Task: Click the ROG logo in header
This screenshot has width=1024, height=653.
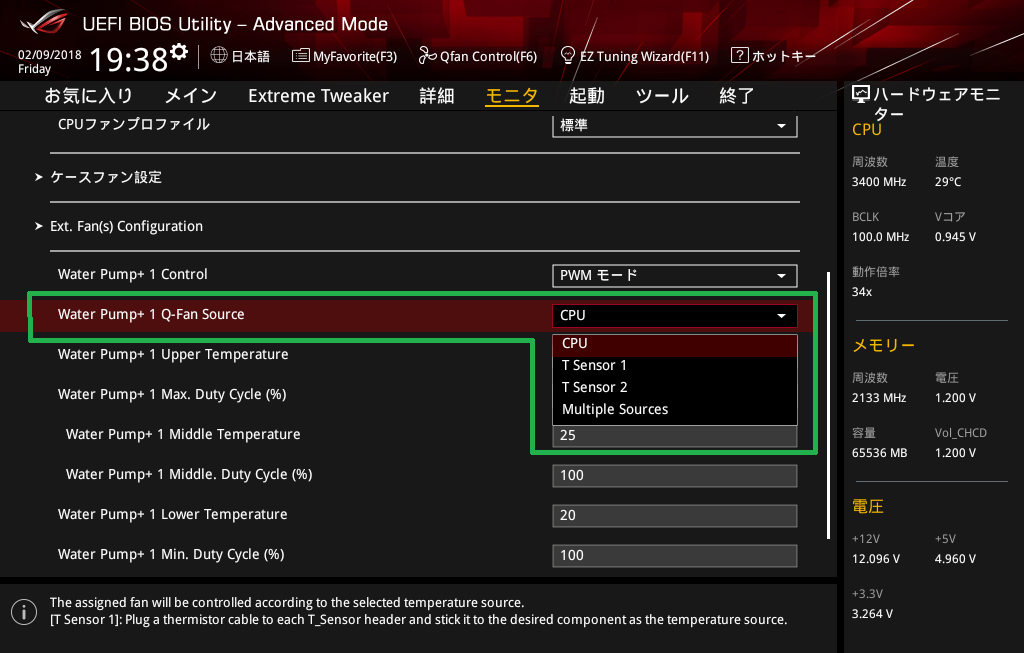Action: tap(44, 22)
